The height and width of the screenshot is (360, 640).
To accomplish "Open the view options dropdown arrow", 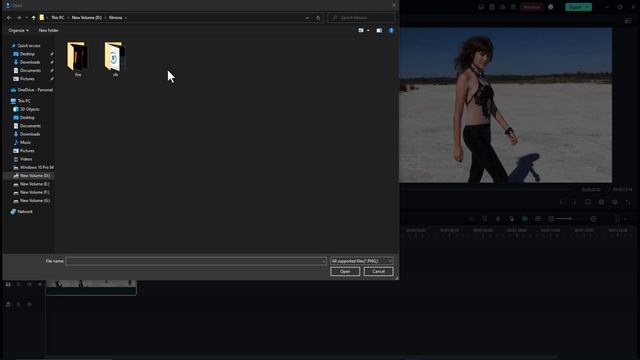I will click(x=368, y=31).
